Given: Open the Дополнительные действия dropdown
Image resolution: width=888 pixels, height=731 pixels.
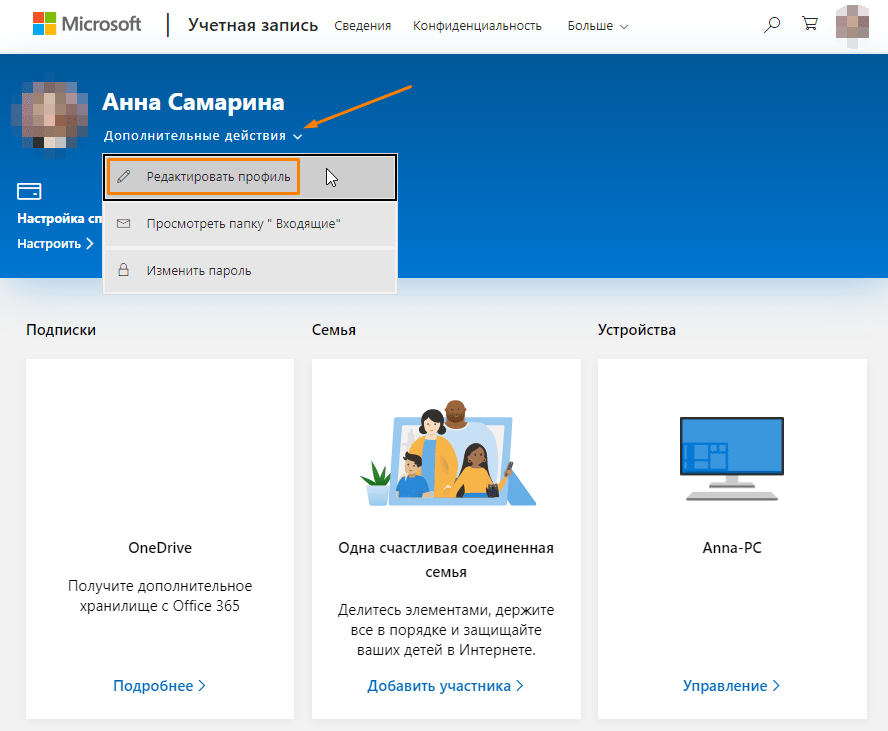Looking at the screenshot, I should click(x=199, y=136).
